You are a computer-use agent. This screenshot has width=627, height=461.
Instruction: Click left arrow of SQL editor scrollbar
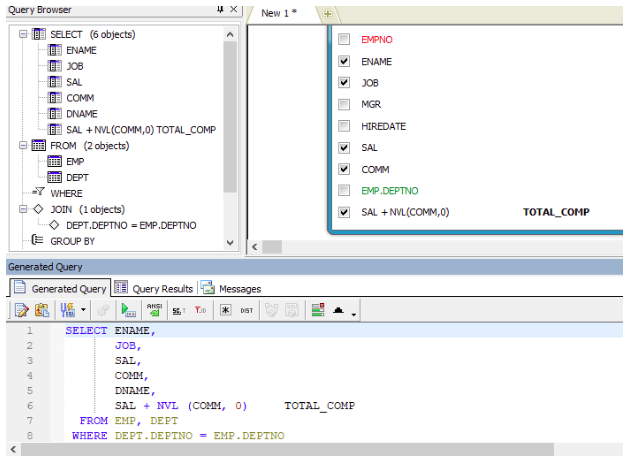[13, 449]
